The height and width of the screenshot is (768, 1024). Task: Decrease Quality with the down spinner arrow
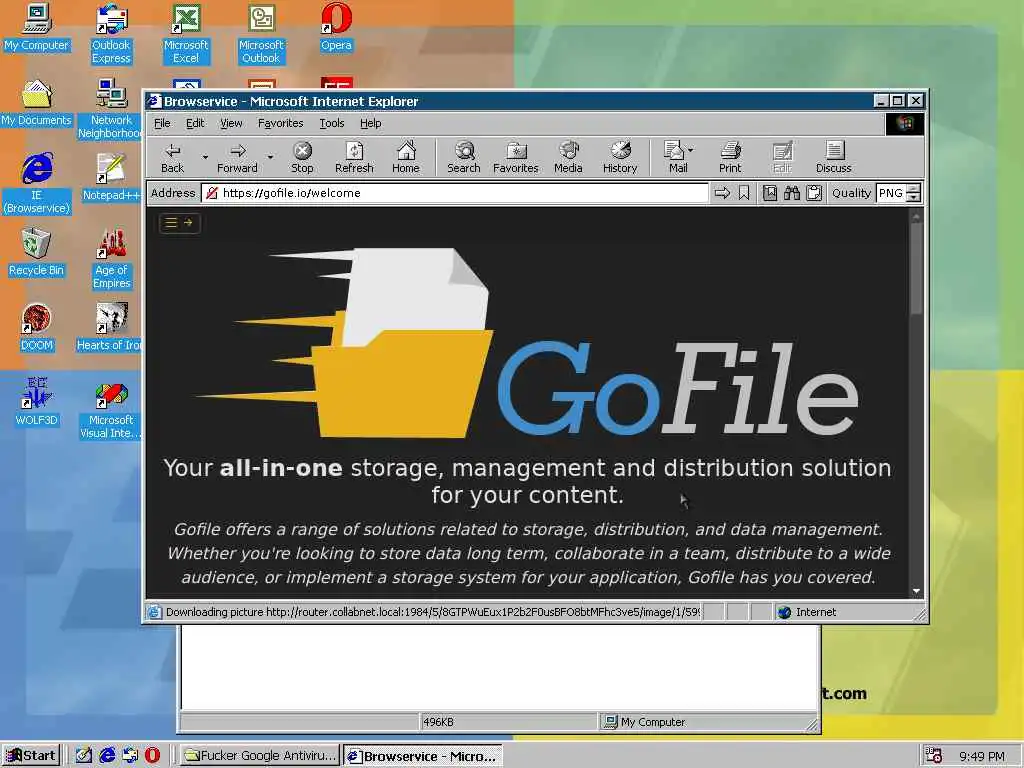914,197
